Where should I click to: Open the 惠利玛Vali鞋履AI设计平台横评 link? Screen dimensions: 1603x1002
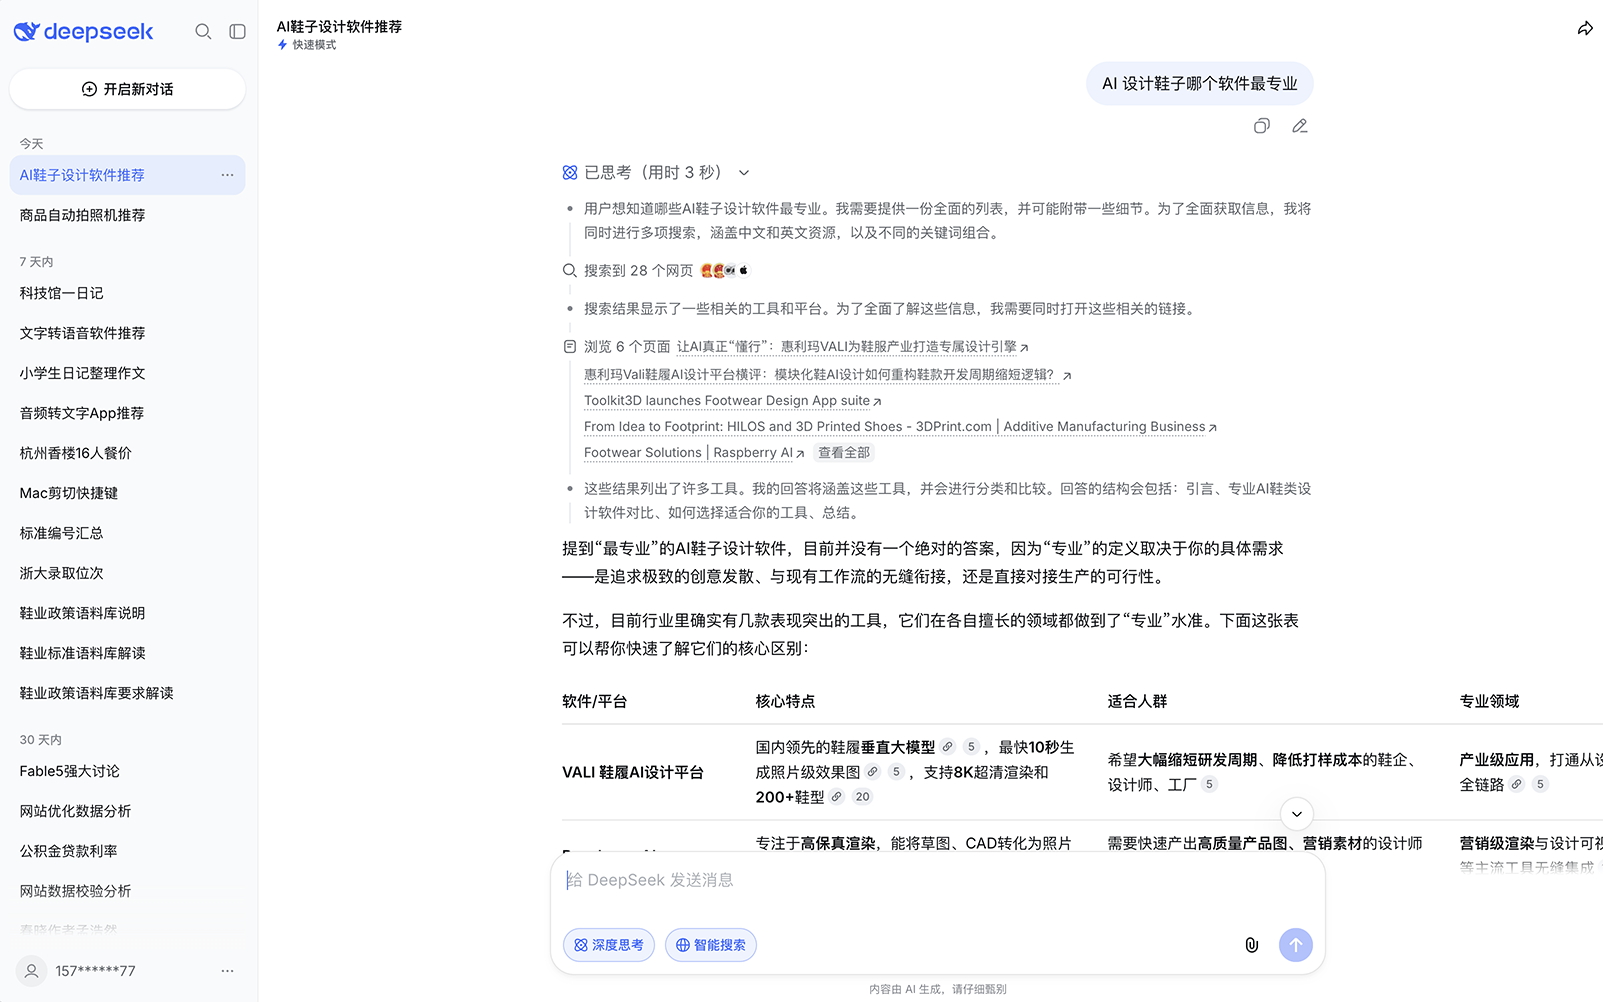827,375
